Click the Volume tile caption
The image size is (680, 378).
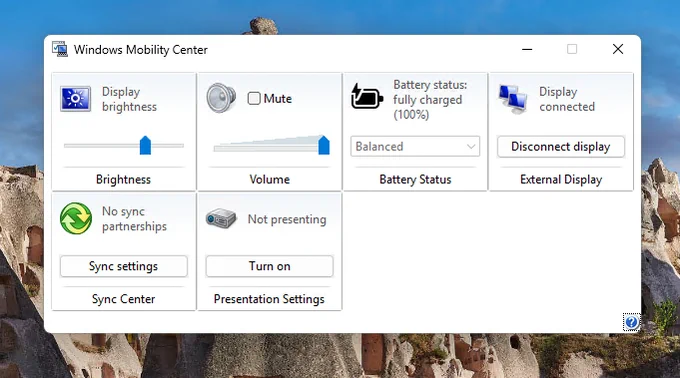[x=269, y=179]
